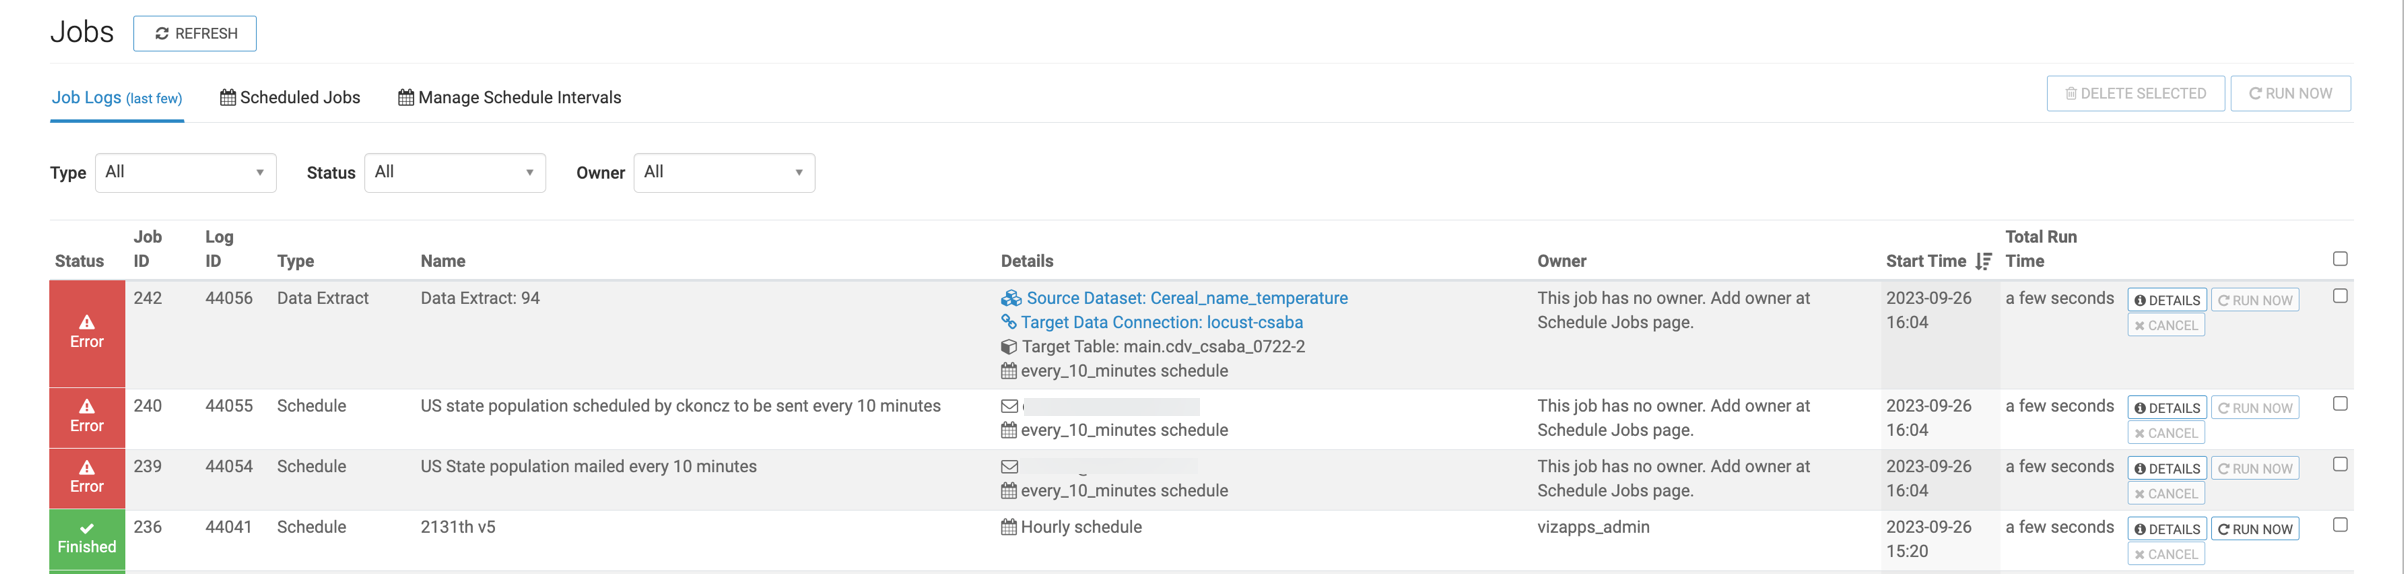Screen dimensions: 2404x574
Task: Toggle the select-all checkbox in table header
Action: point(2340,259)
